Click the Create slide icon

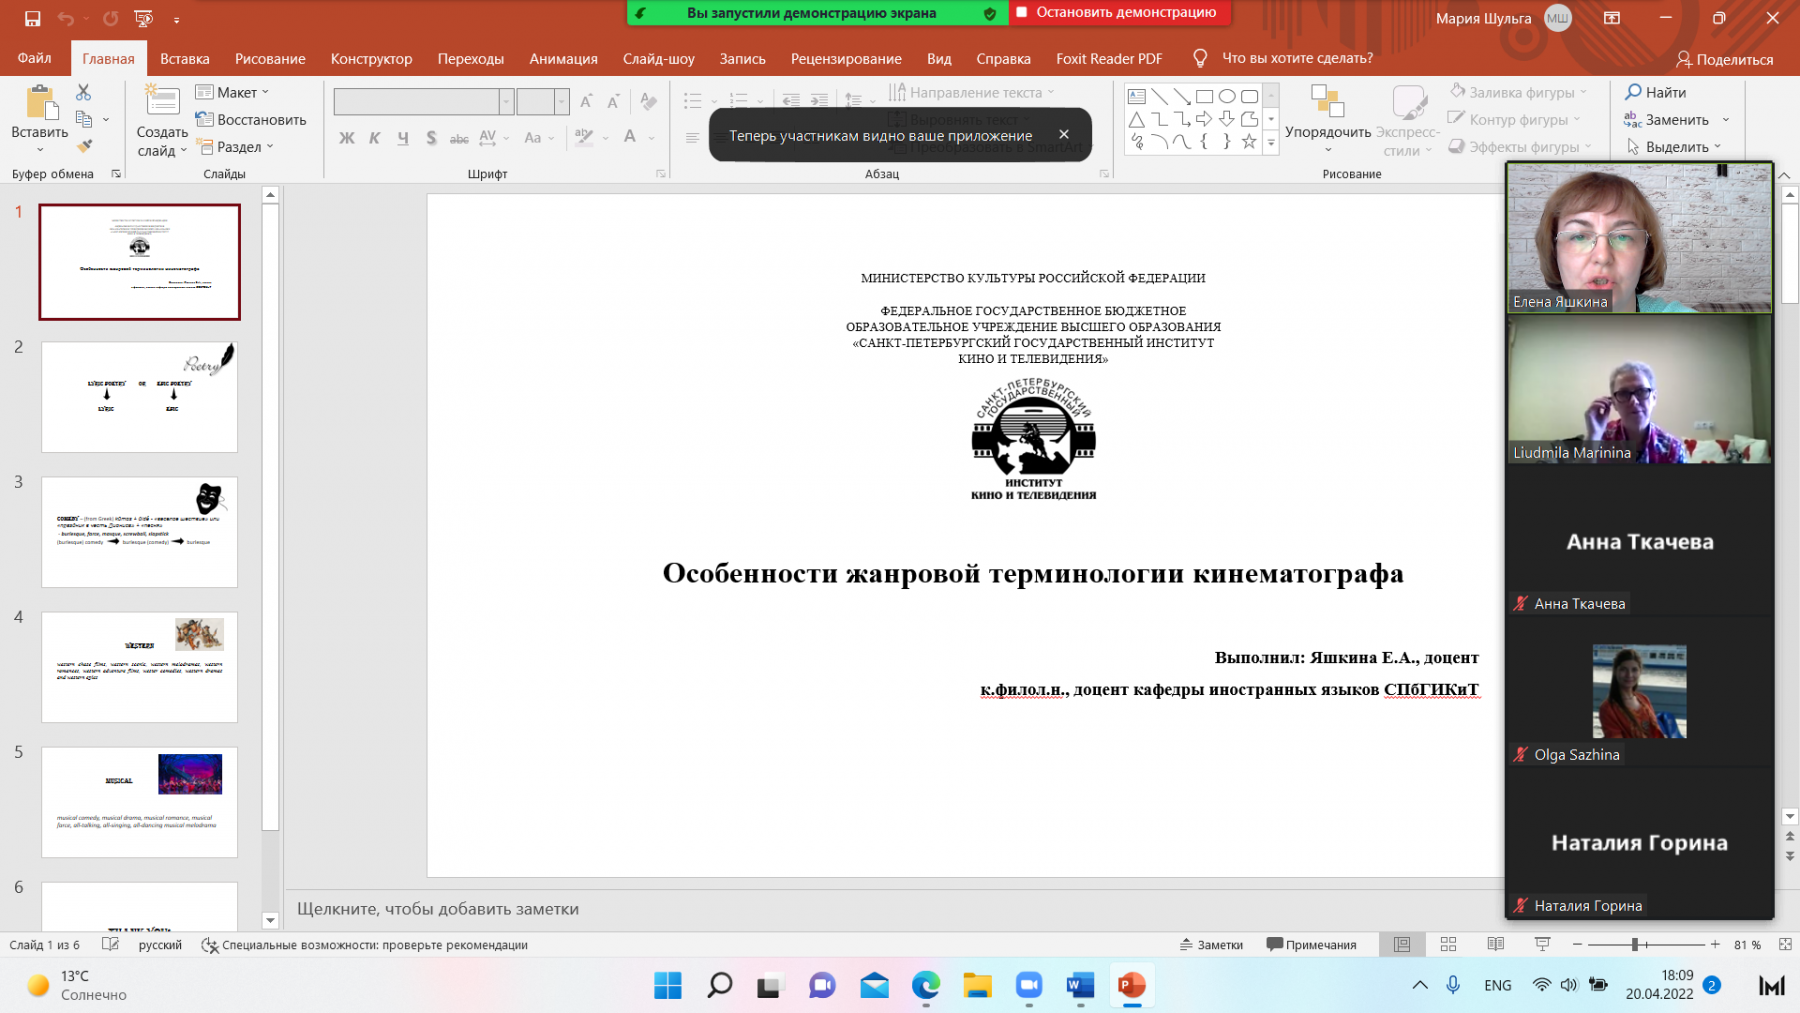[162, 101]
